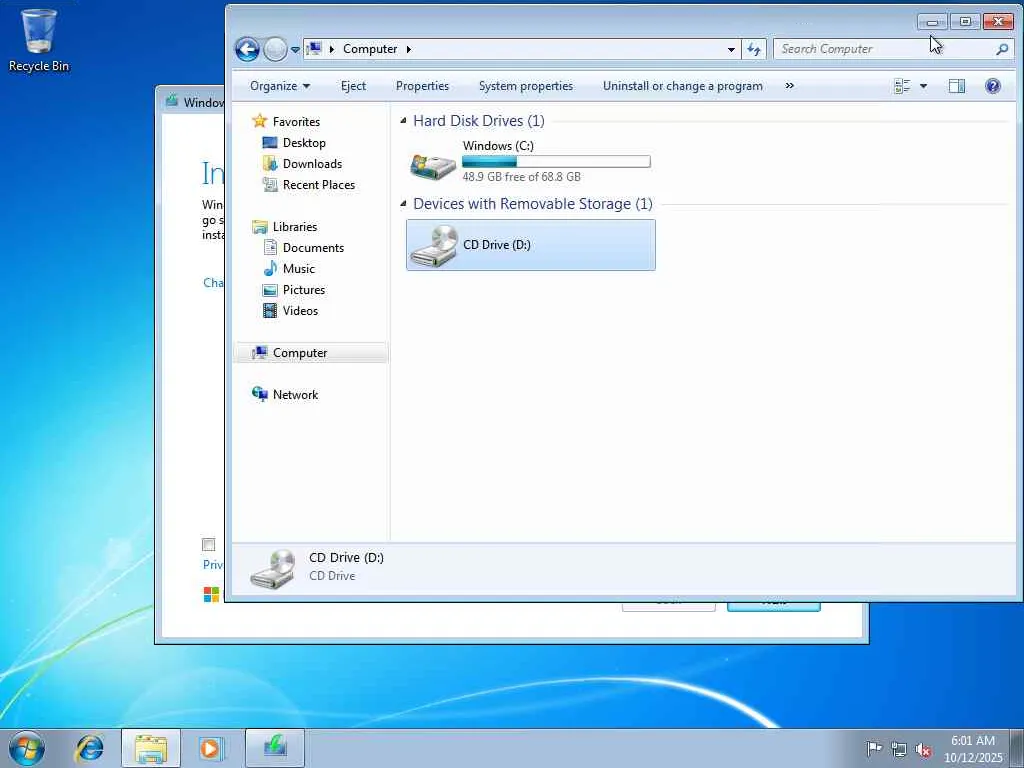Screen dimensions: 1024x768
Task: Collapse Devices with Removable Storage group
Action: (x=403, y=204)
